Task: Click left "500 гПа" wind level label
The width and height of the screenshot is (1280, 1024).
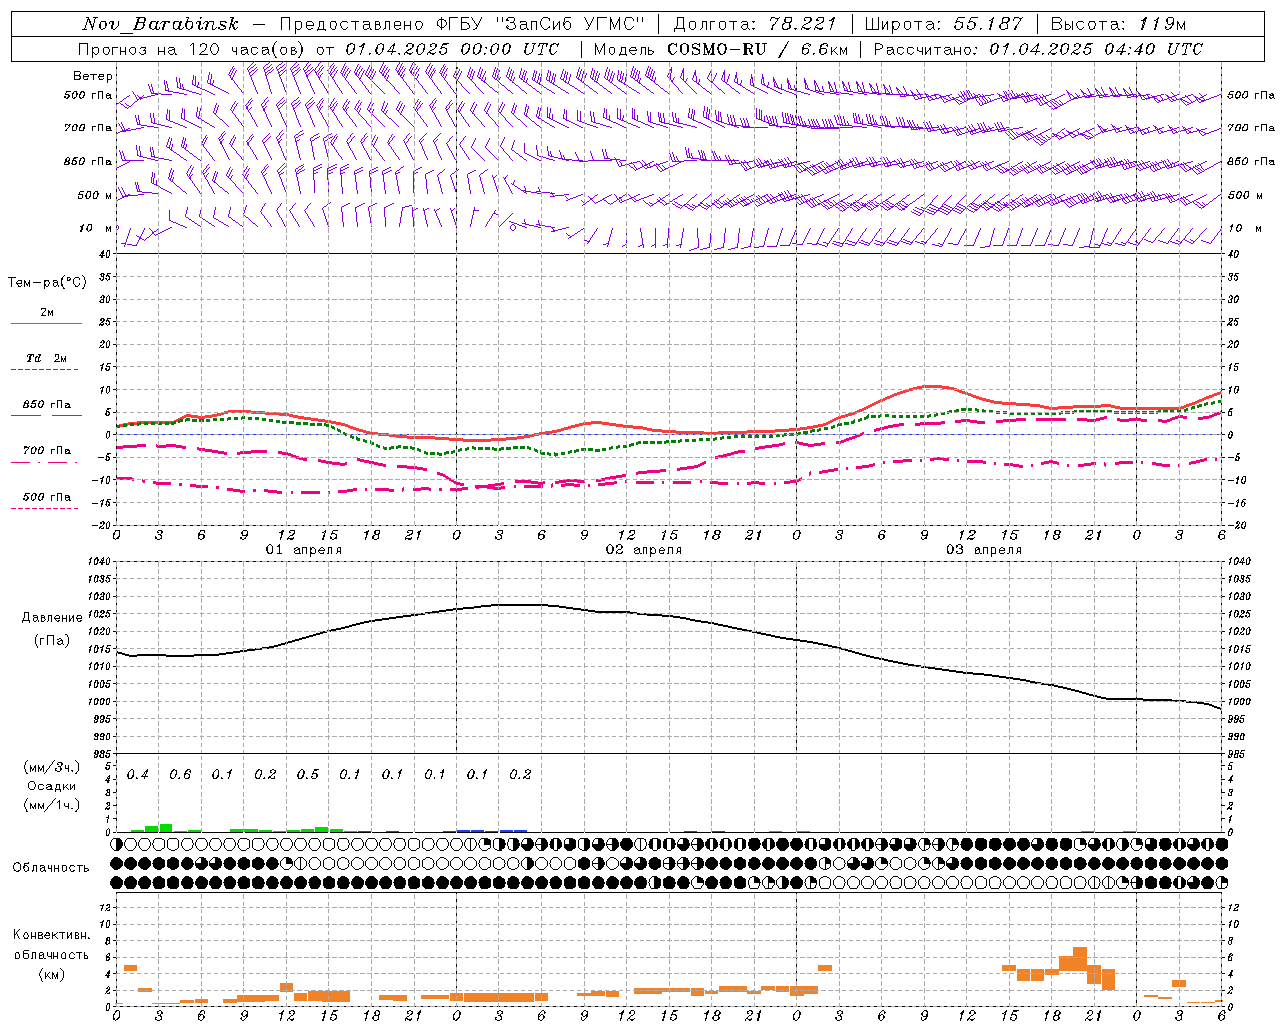Action: (x=88, y=96)
